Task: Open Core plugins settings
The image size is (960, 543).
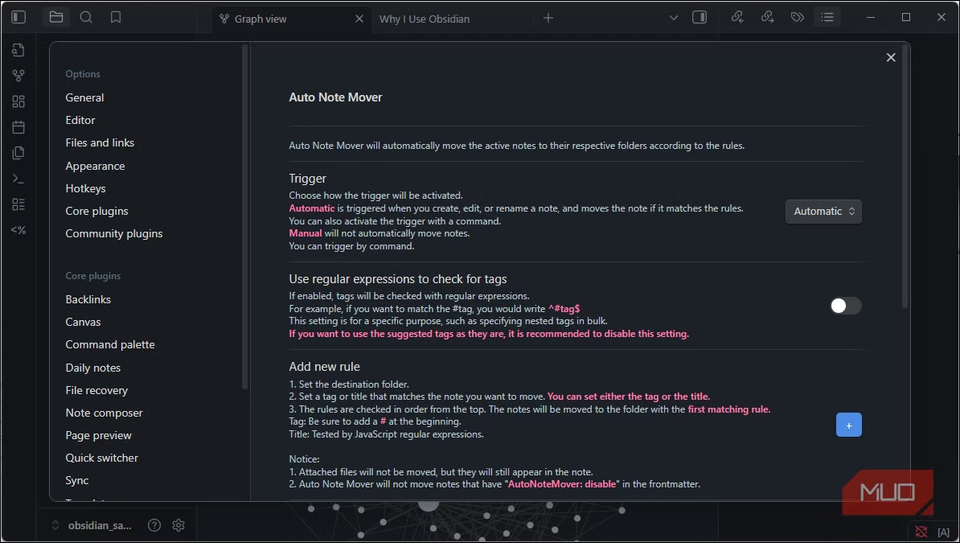Action: tap(97, 211)
